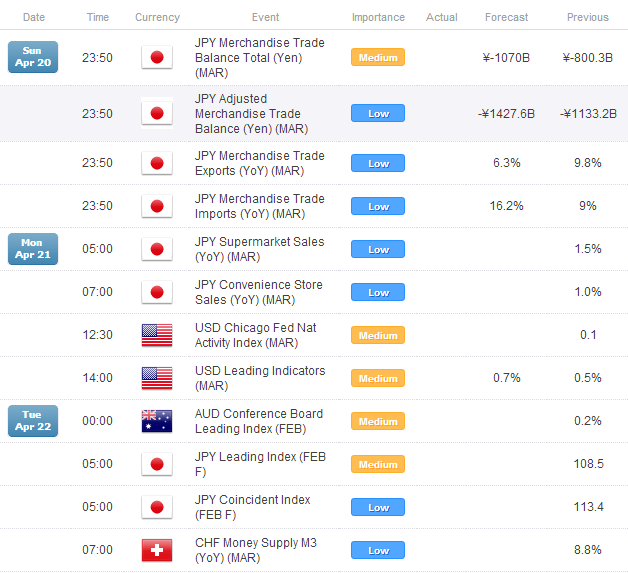628x573 pixels.
Task: Click forecast value ¥-1070B
Action: 506,58
